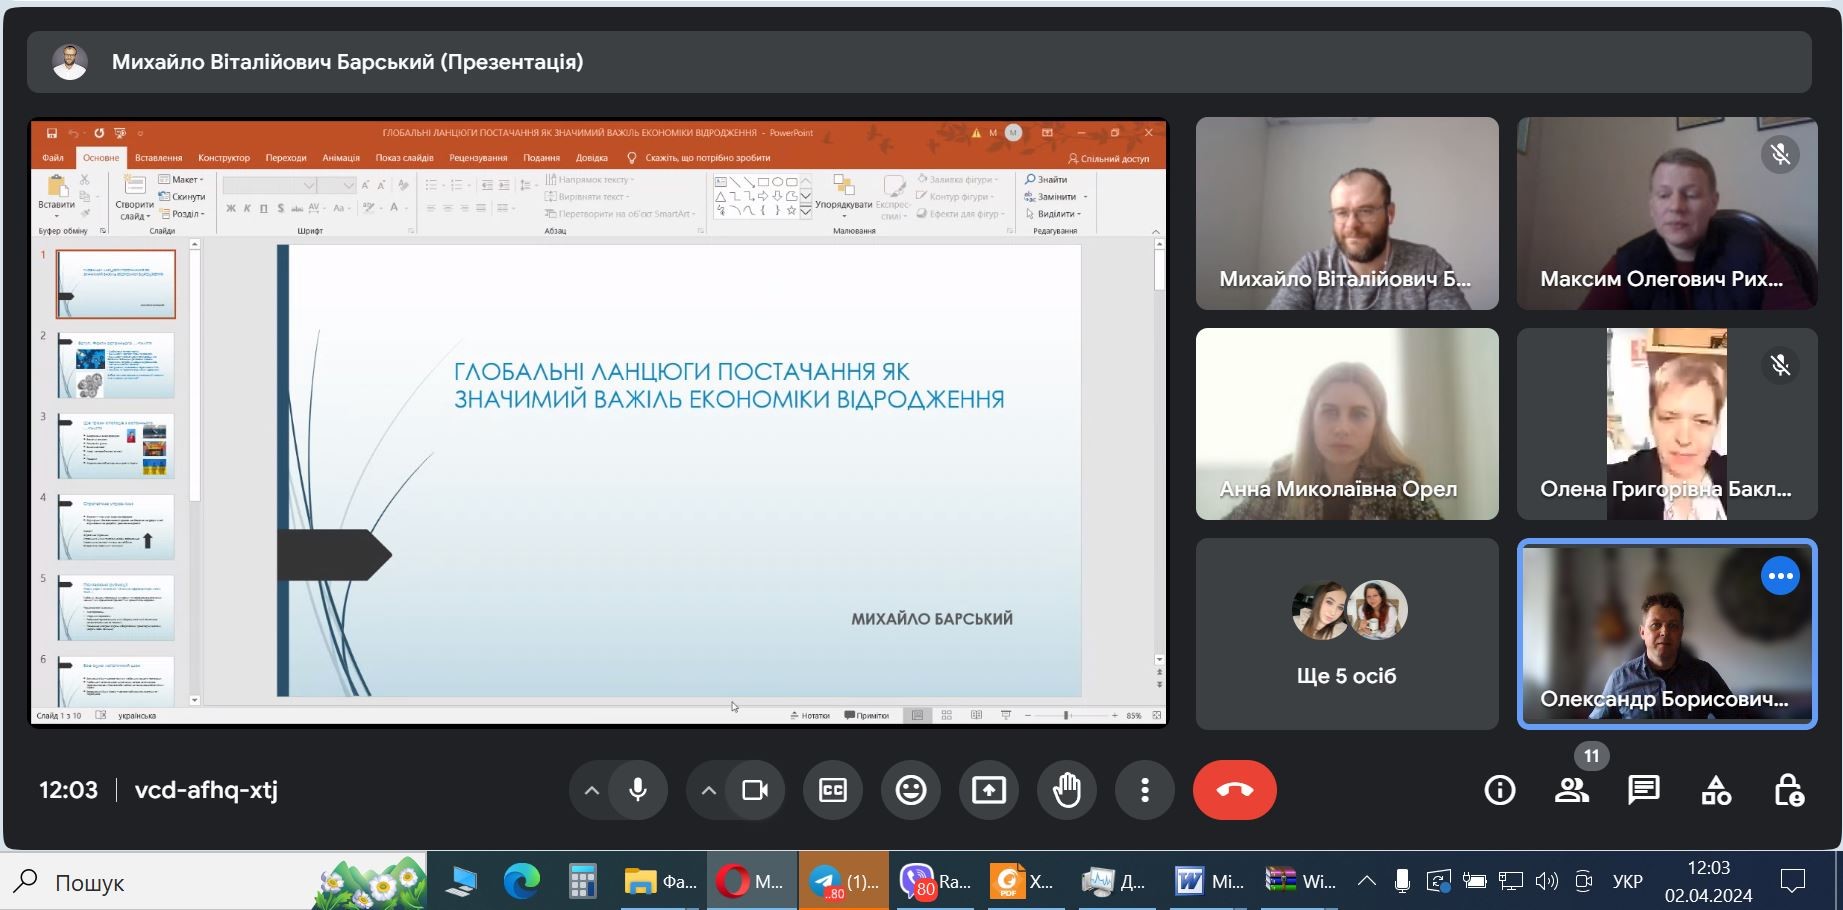Open the meeting details info icon

pyautogui.click(x=1499, y=790)
